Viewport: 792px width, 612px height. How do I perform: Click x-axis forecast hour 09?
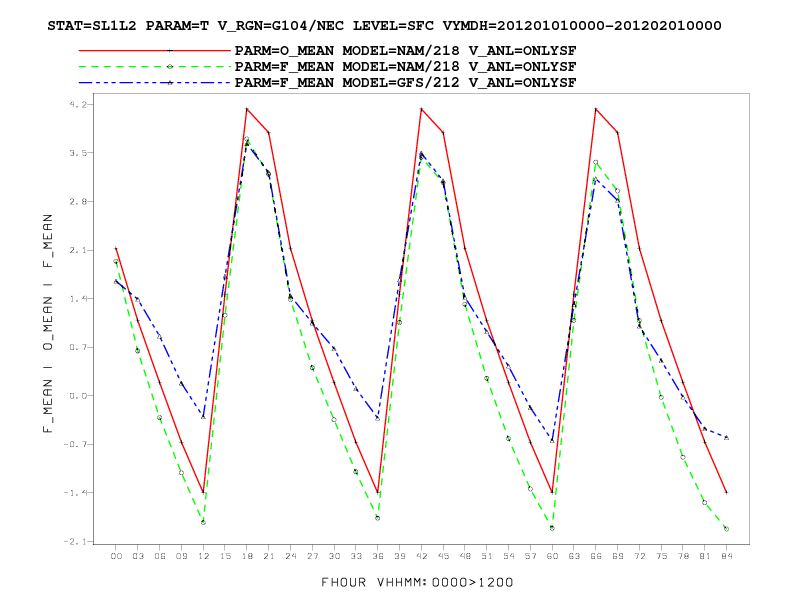coord(181,556)
